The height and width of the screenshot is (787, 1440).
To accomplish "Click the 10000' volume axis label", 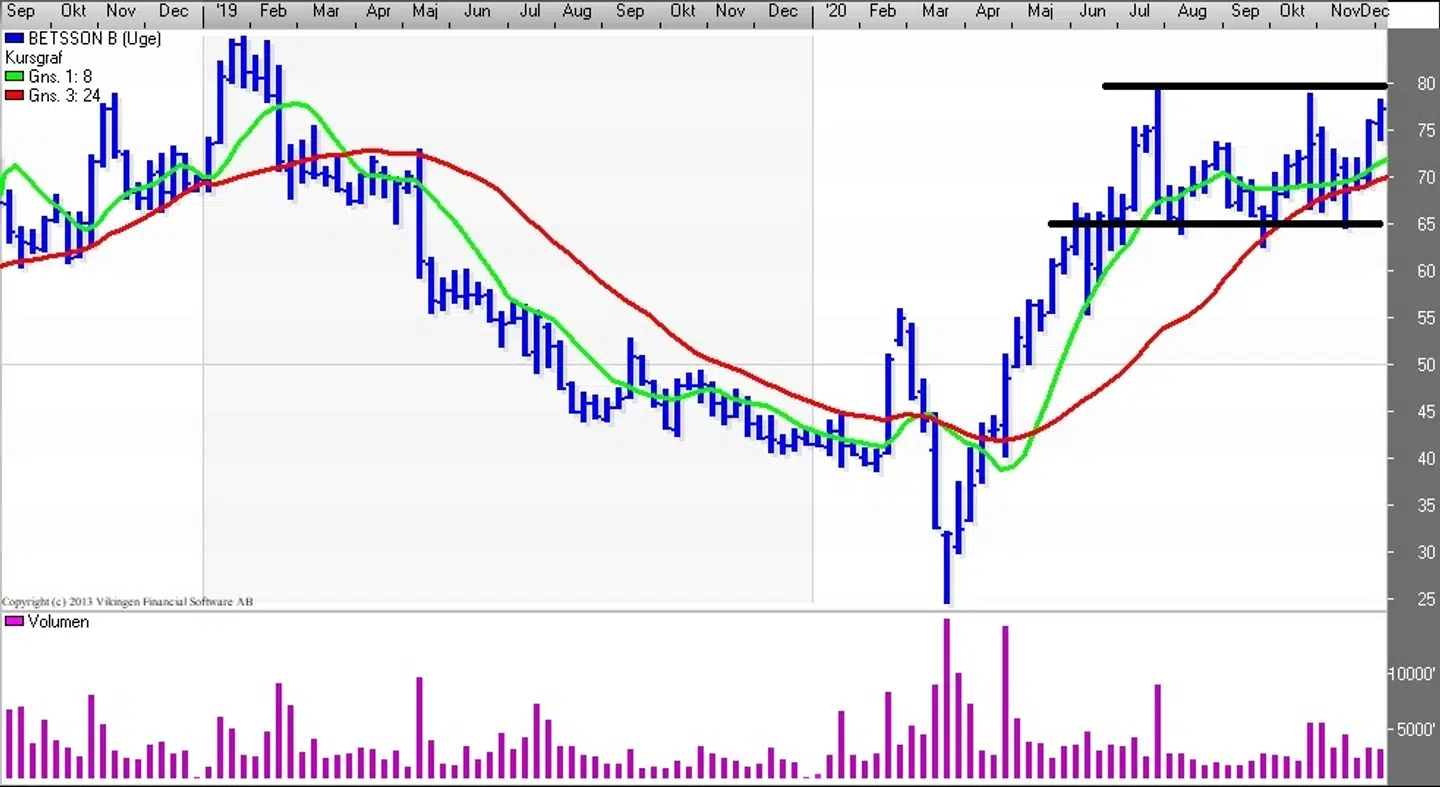I will (1412, 674).
